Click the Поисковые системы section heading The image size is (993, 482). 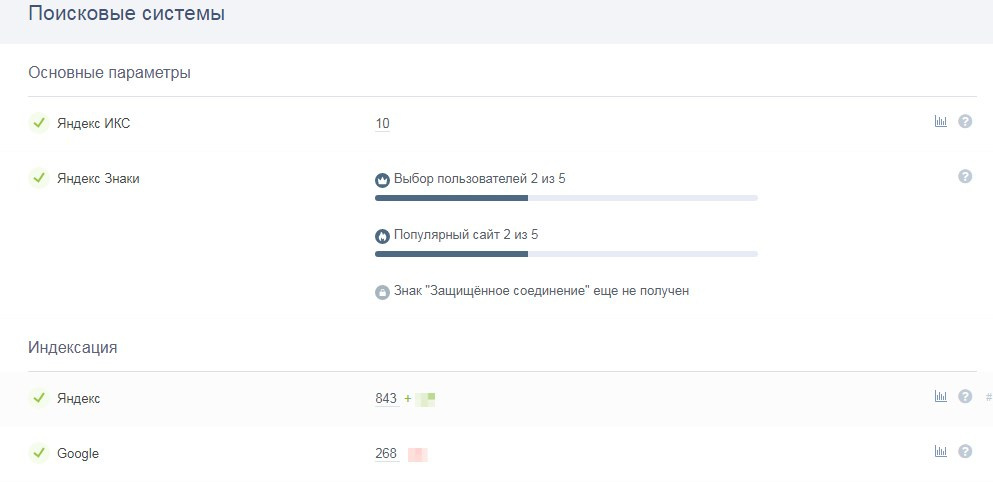126,14
